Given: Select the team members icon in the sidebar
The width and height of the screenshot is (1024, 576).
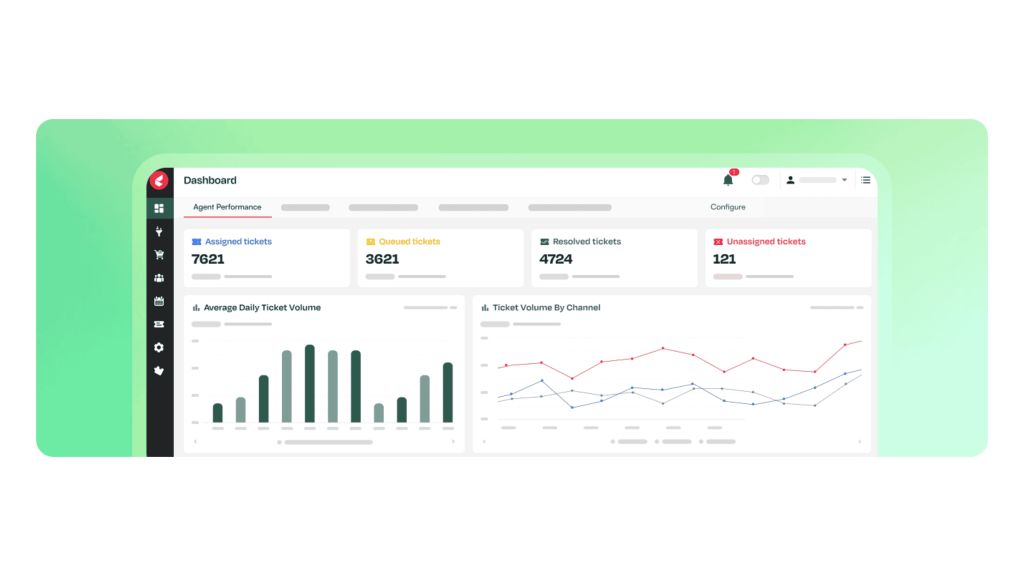Looking at the screenshot, I should (160, 279).
